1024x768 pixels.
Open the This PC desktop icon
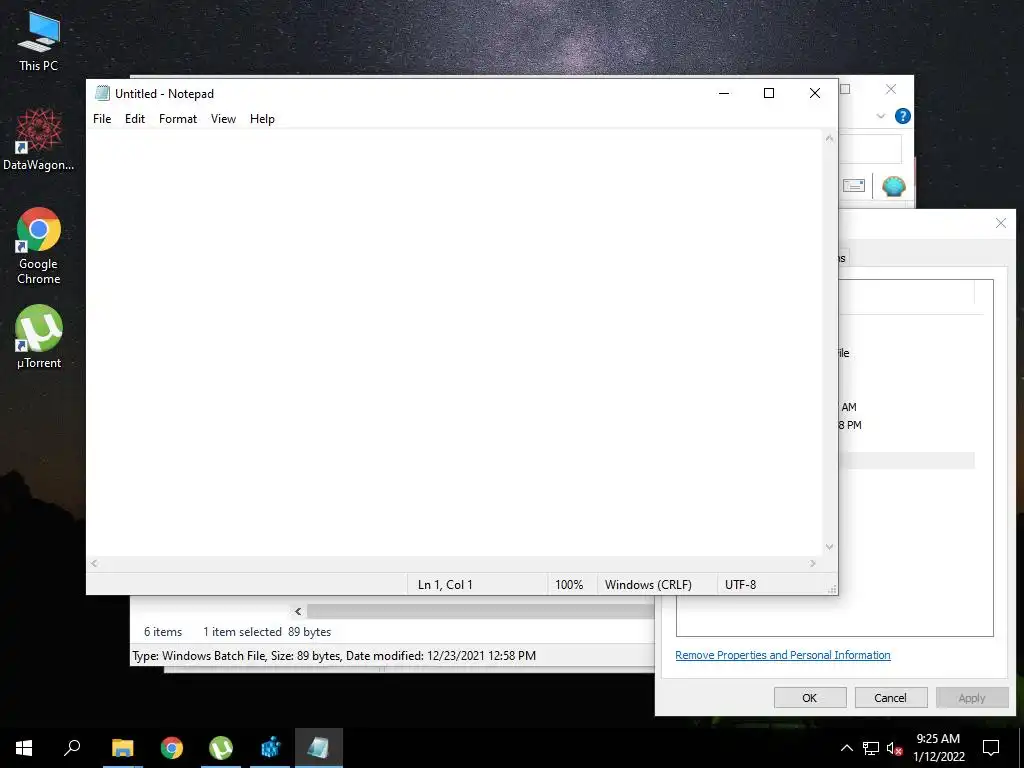[39, 41]
